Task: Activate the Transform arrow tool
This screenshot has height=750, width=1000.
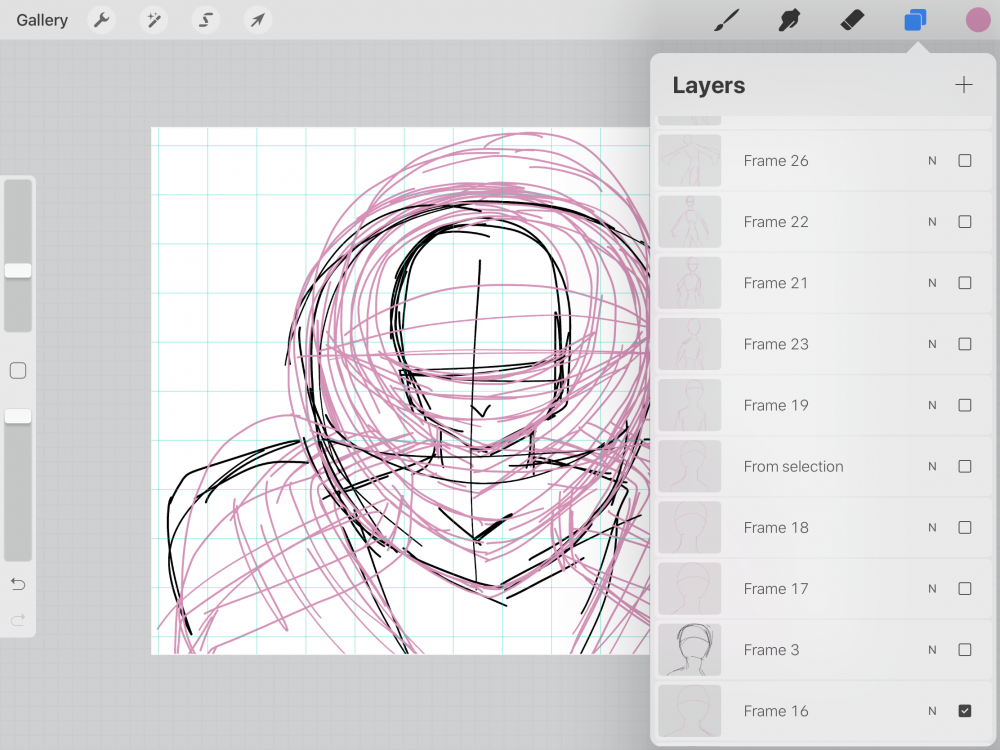Action: pos(258,20)
